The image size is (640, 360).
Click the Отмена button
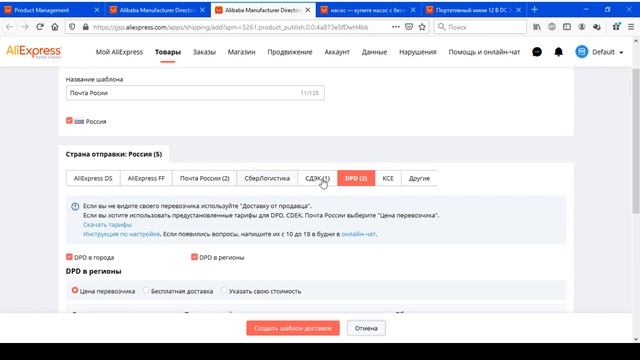(366, 328)
